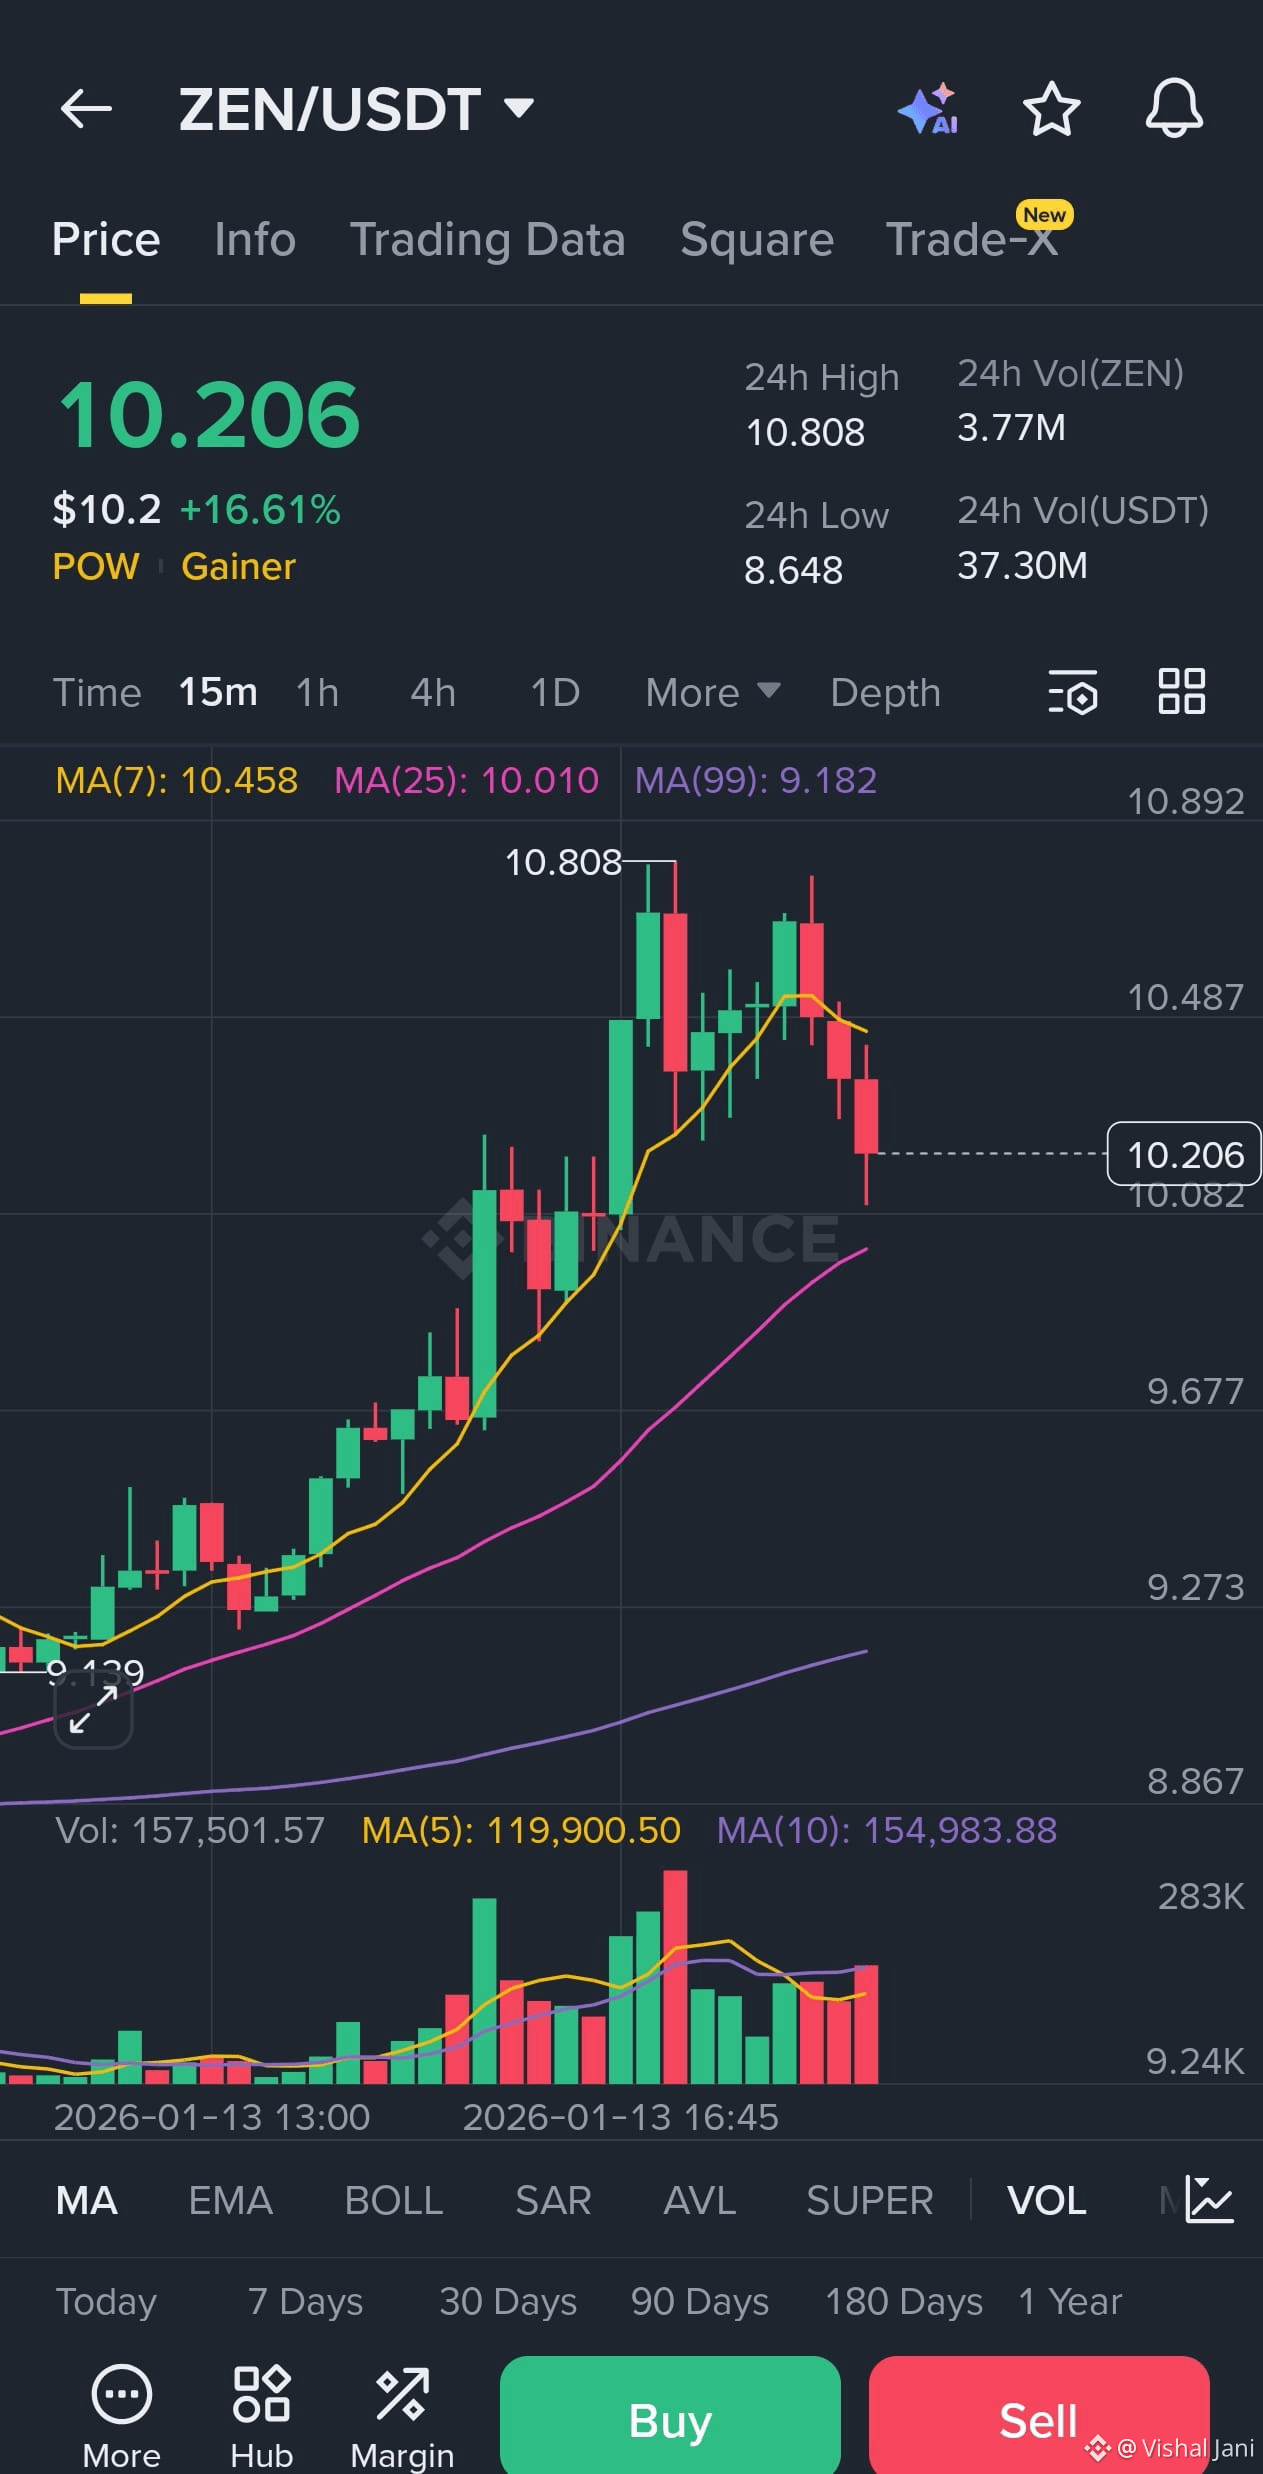Screen dimensions: 1263x2474
Task: Toggle the SUPER indicator
Action: (x=869, y=2200)
